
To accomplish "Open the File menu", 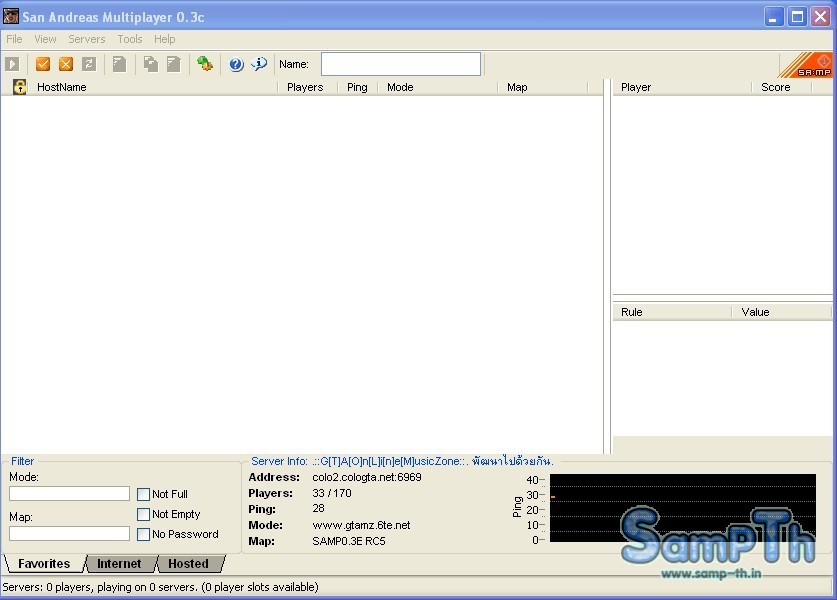I will [14, 39].
